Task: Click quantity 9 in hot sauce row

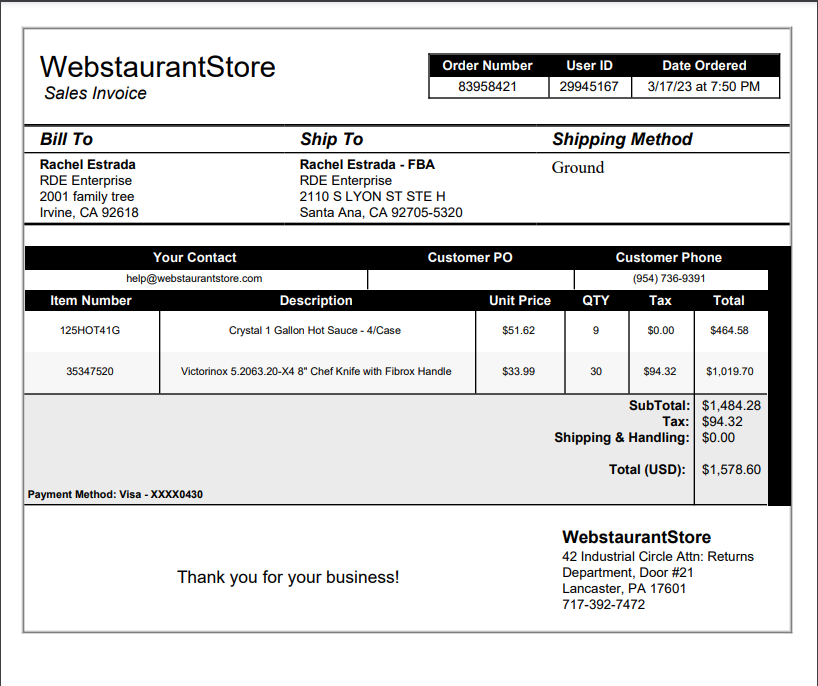Action: point(596,331)
